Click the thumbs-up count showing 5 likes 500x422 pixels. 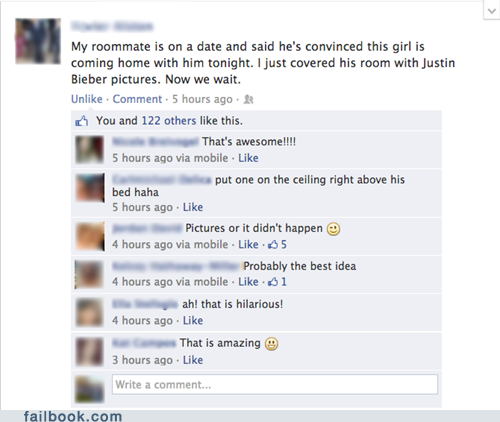pos(277,245)
